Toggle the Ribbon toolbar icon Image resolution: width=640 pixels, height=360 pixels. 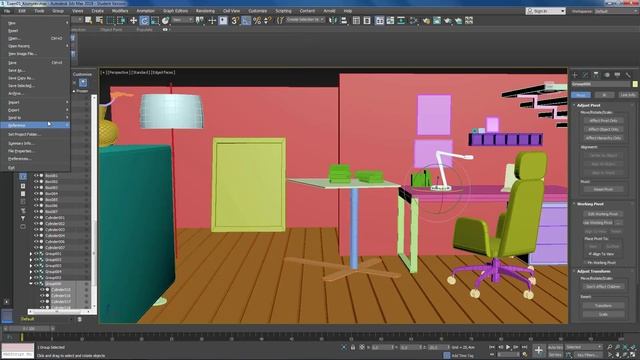(x=380, y=20)
